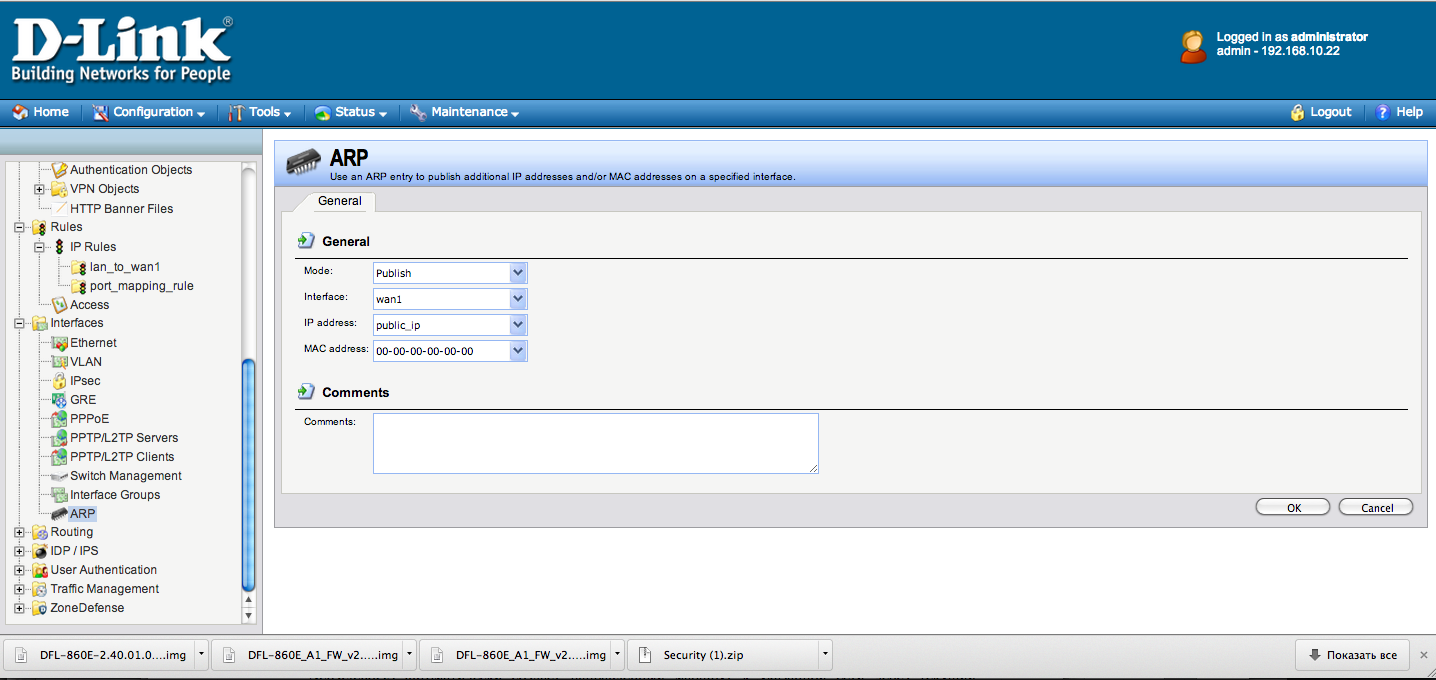The image size is (1436, 680).
Task: Click the GRE tunnel icon
Action: pyautogui.click(x=59, y=400)
